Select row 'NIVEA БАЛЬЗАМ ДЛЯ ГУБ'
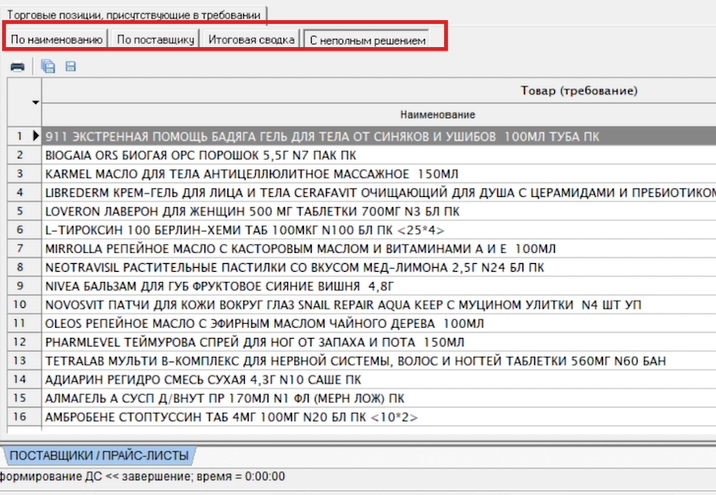Image resolution: width=716 pixels, height=495 pixels. 379,286
